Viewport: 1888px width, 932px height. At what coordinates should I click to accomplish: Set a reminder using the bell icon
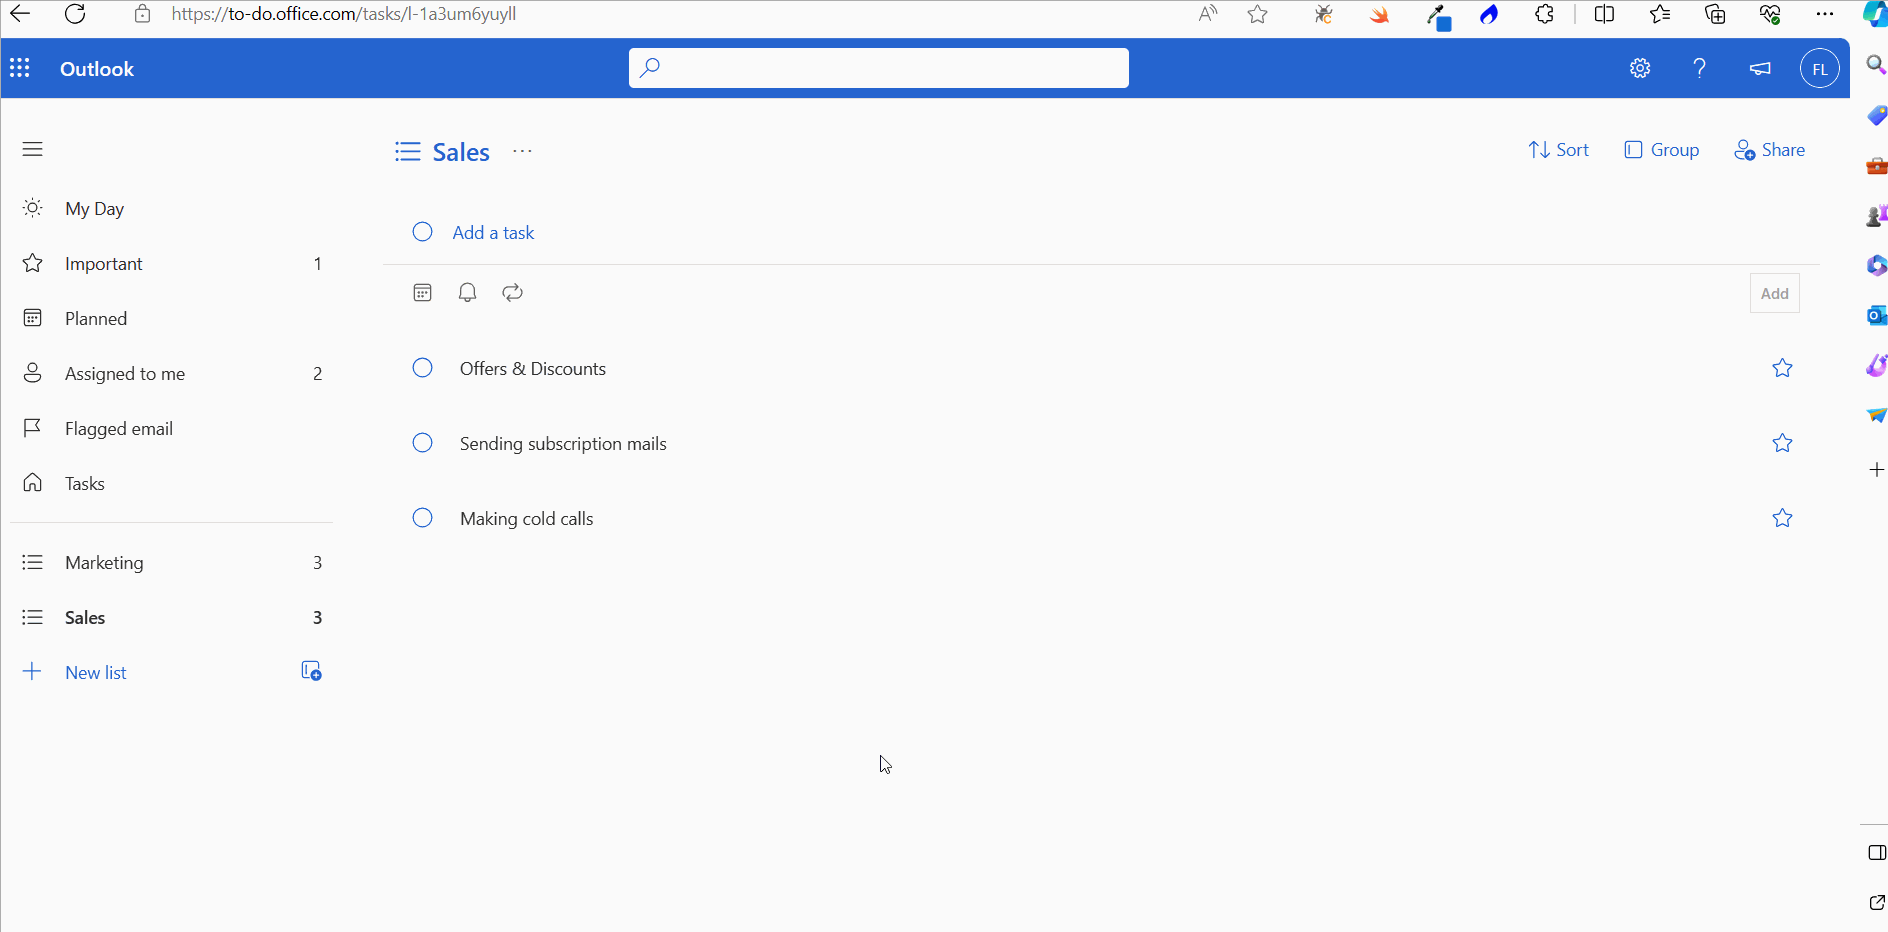[466, 292]
